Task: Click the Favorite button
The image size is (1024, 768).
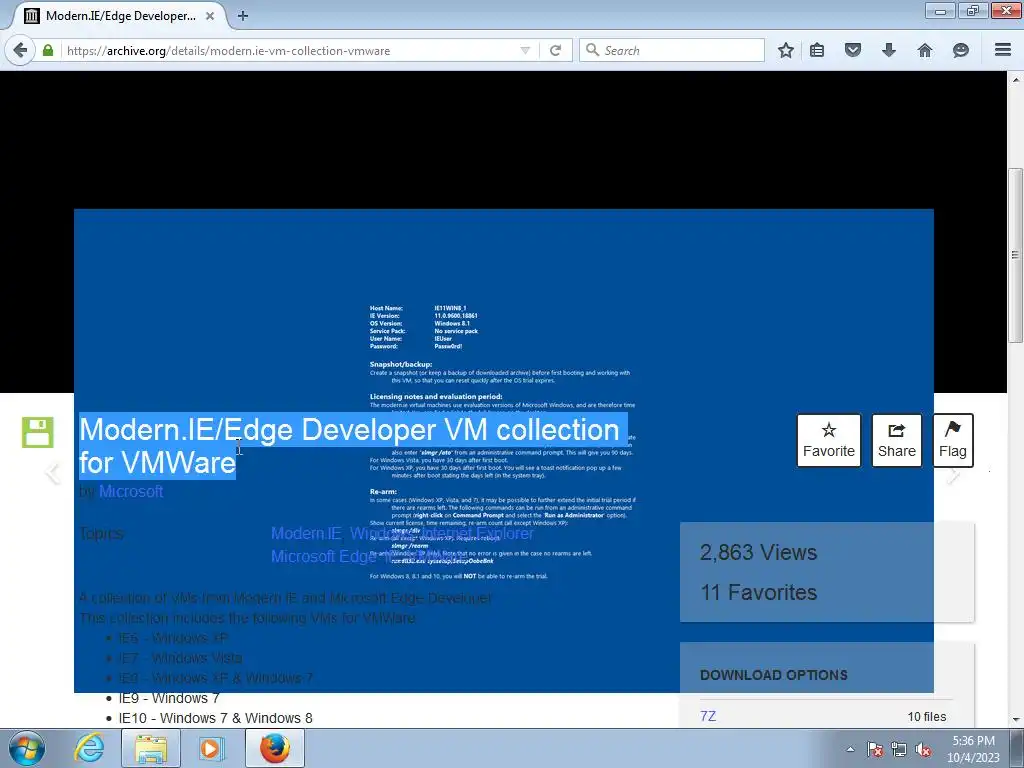Action: 829,440
